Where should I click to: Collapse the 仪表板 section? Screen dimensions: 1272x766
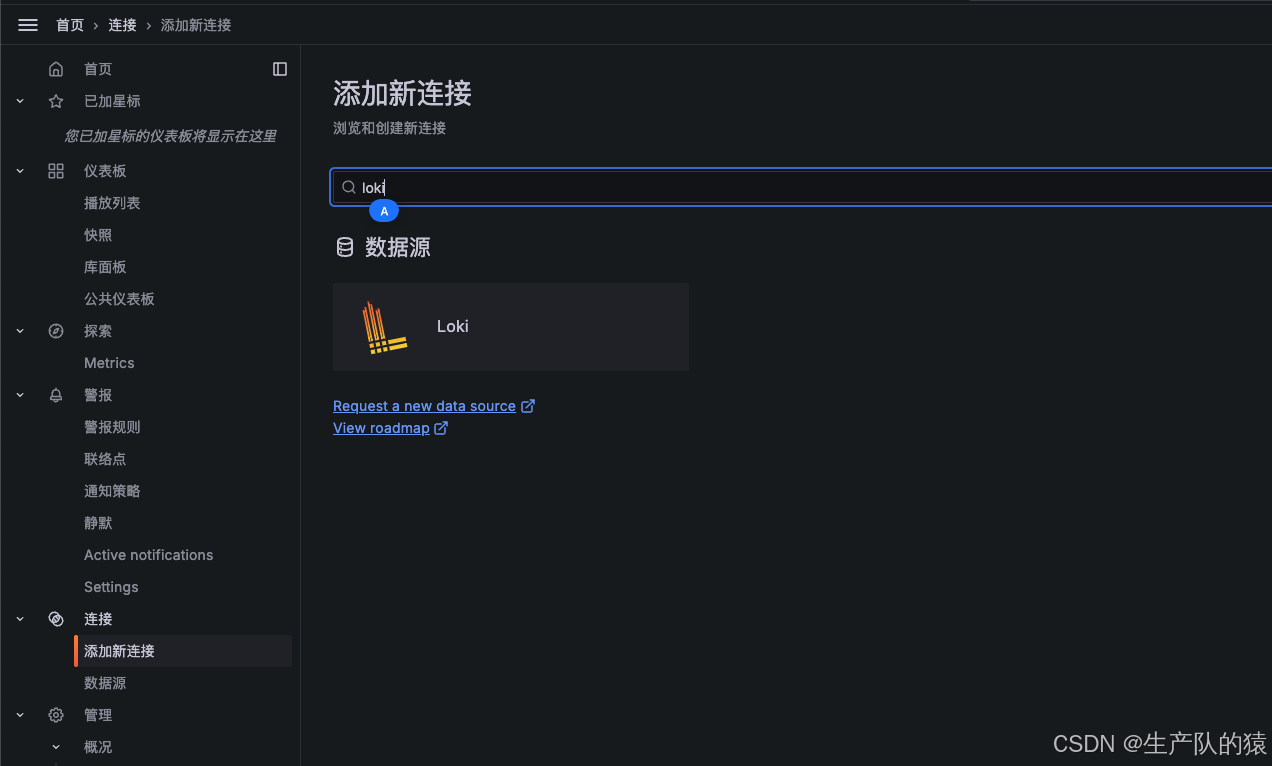[x=20, y=171]
